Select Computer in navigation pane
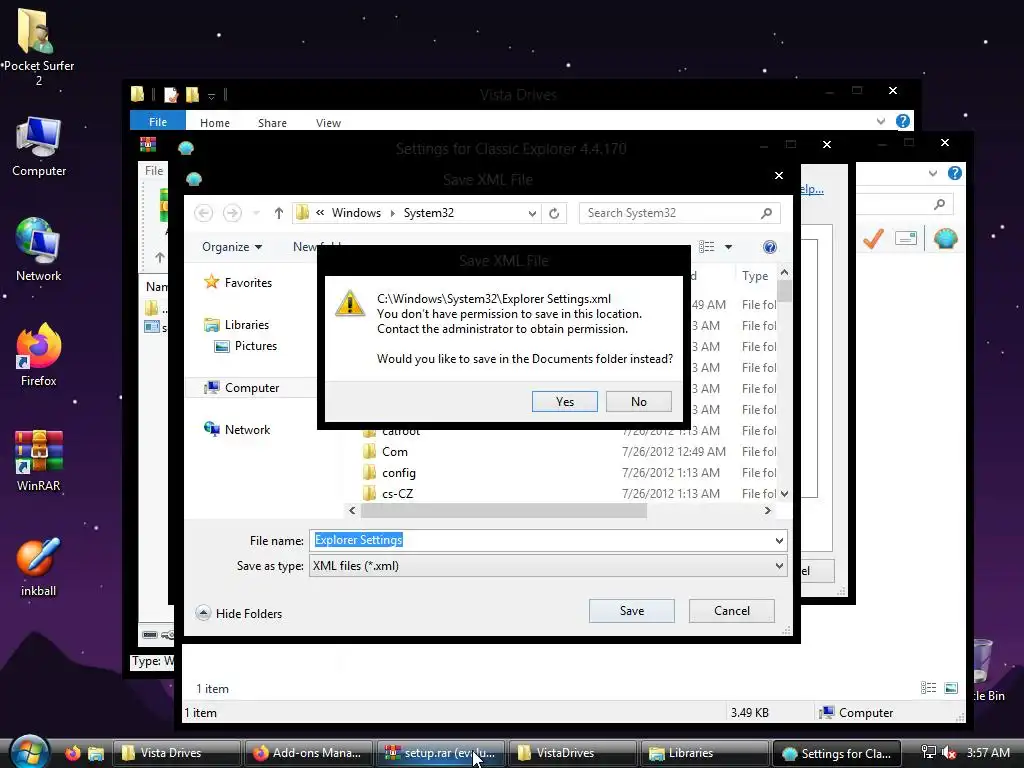The width and height of the screenshot is (1024, 768). (242, 388)
